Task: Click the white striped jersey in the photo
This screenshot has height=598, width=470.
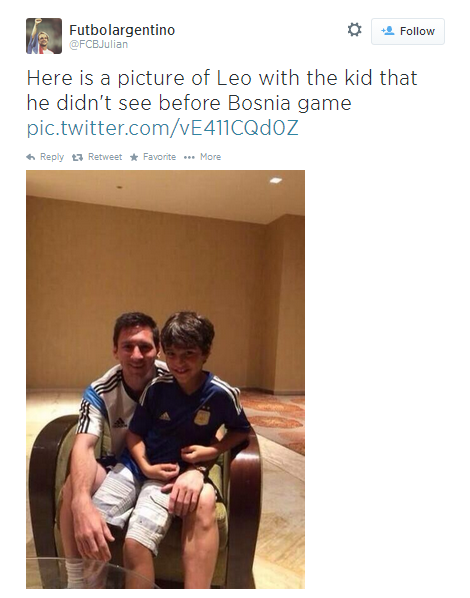Action: tap(111, 408)
